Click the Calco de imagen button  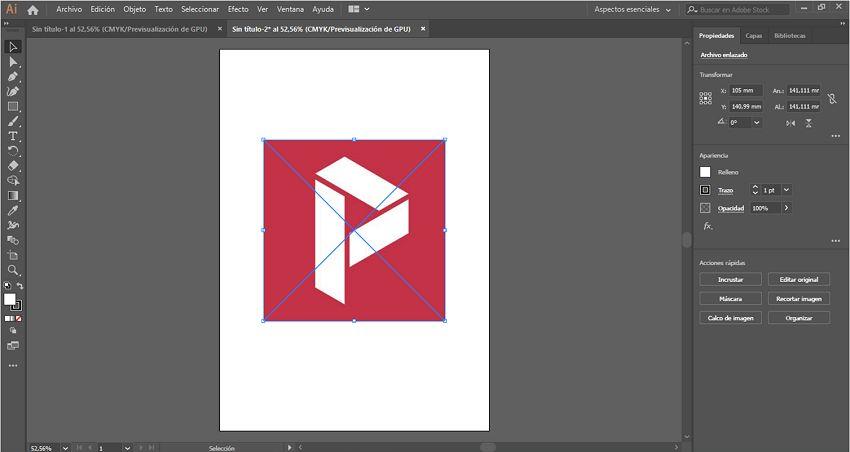pos(730,318)
